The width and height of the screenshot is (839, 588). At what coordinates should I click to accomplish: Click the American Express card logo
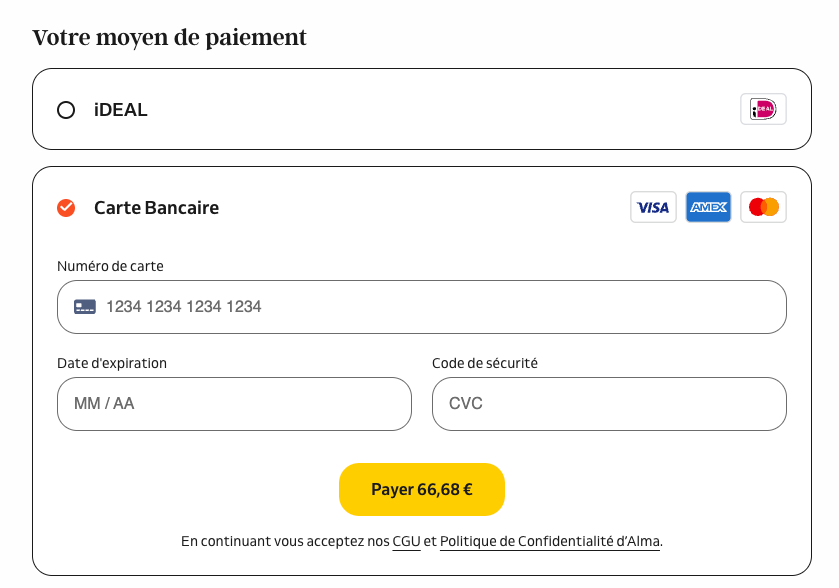[x=708, y=207]
